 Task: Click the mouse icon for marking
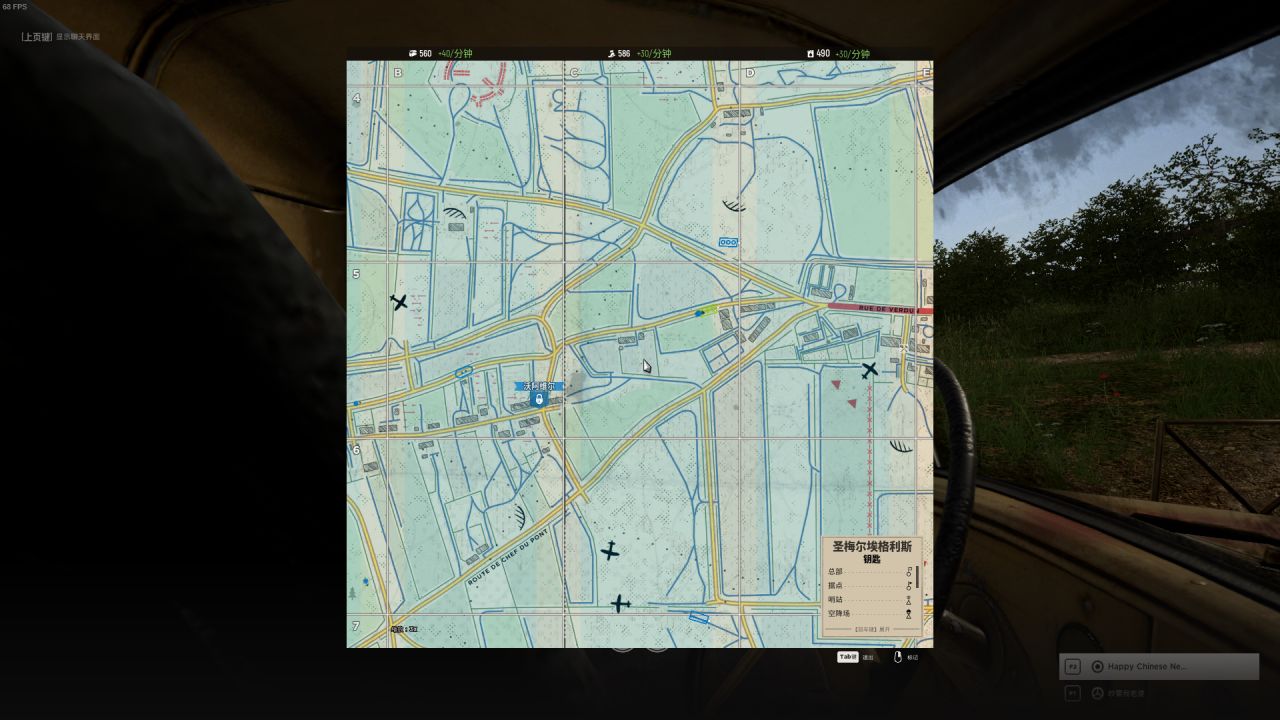[x=897, y=657]
